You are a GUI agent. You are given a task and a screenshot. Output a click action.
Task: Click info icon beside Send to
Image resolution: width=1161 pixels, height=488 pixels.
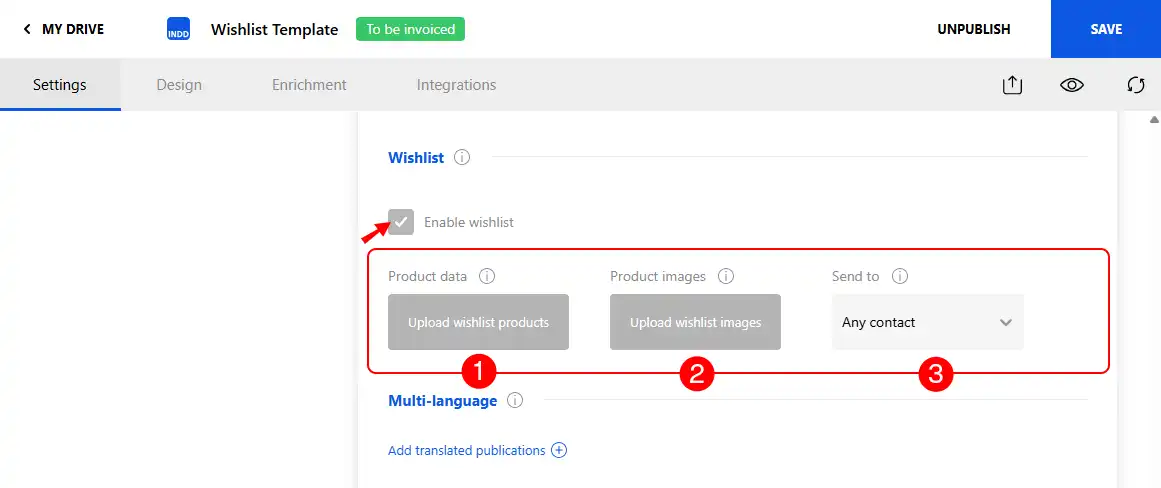click(900, 276)
